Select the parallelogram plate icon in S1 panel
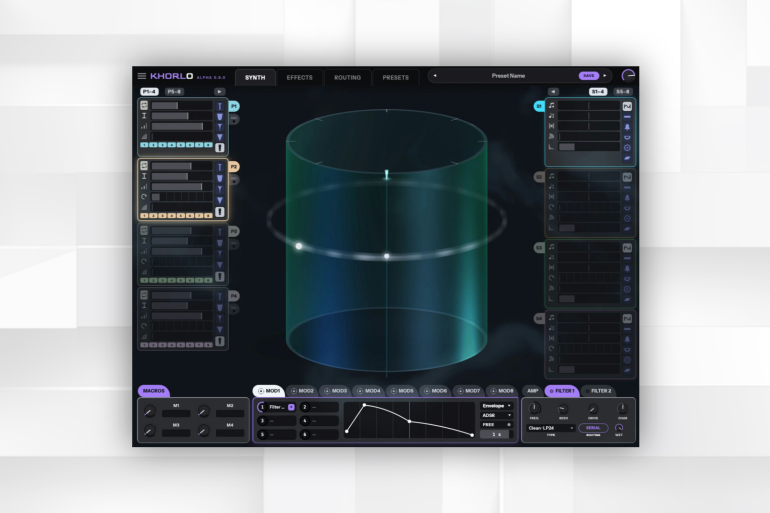The image size is (770, 513). point(627,158)
